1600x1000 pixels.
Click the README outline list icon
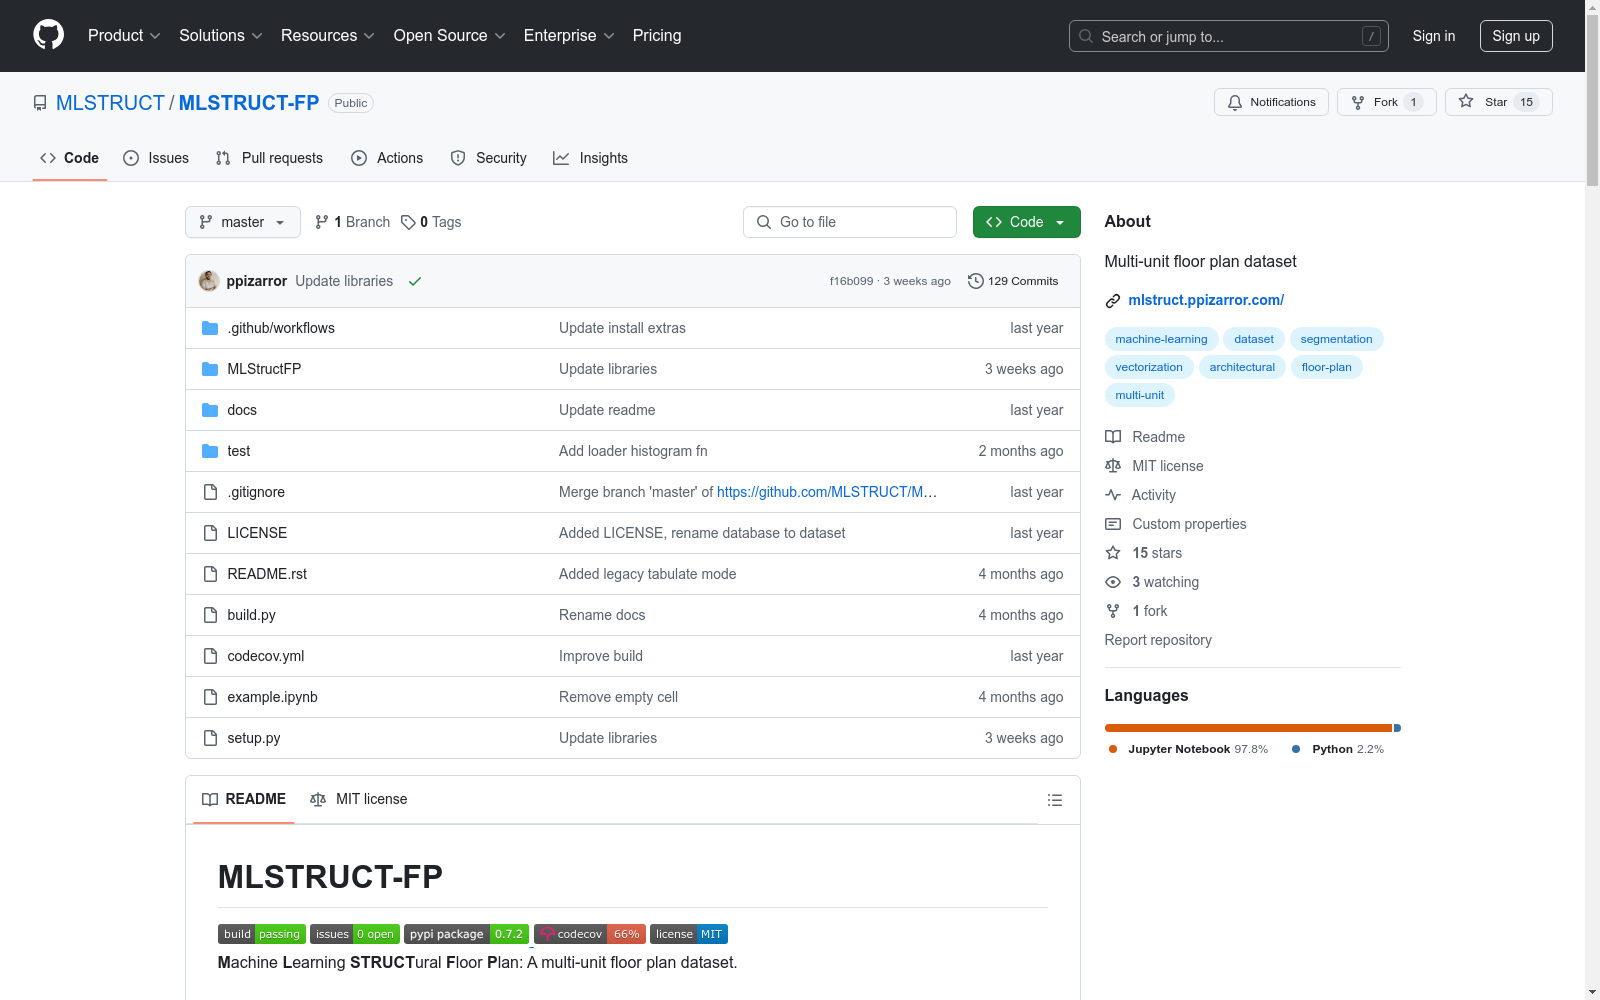pyautogui.click(x=1054, y=800)
